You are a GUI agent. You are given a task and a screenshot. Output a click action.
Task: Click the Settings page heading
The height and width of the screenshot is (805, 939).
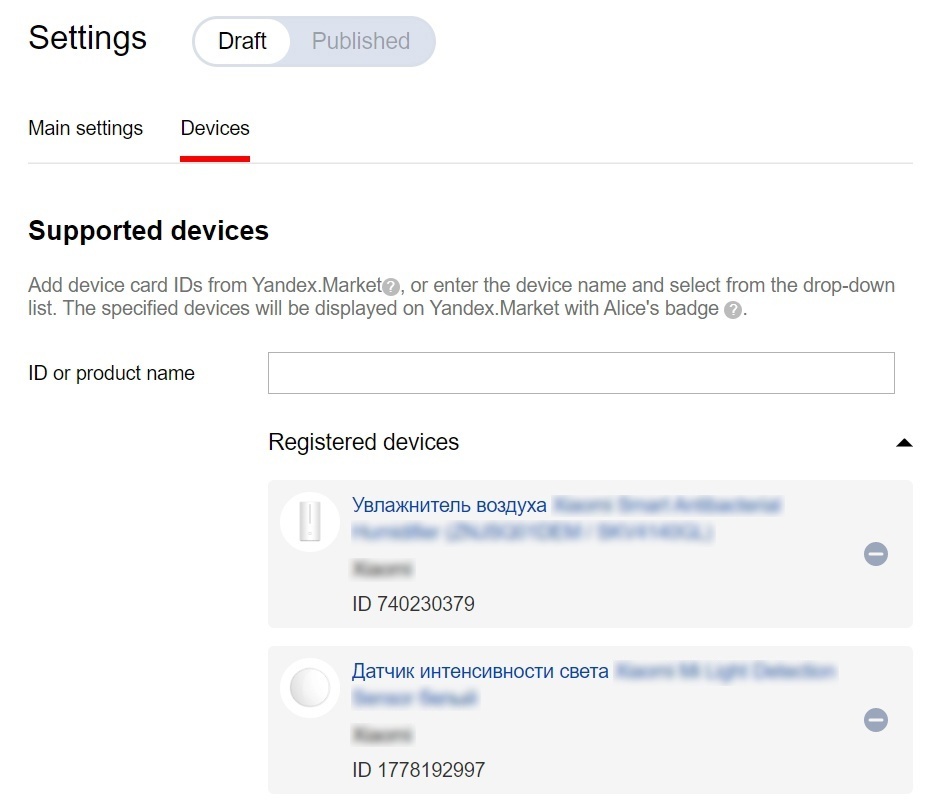87,38
